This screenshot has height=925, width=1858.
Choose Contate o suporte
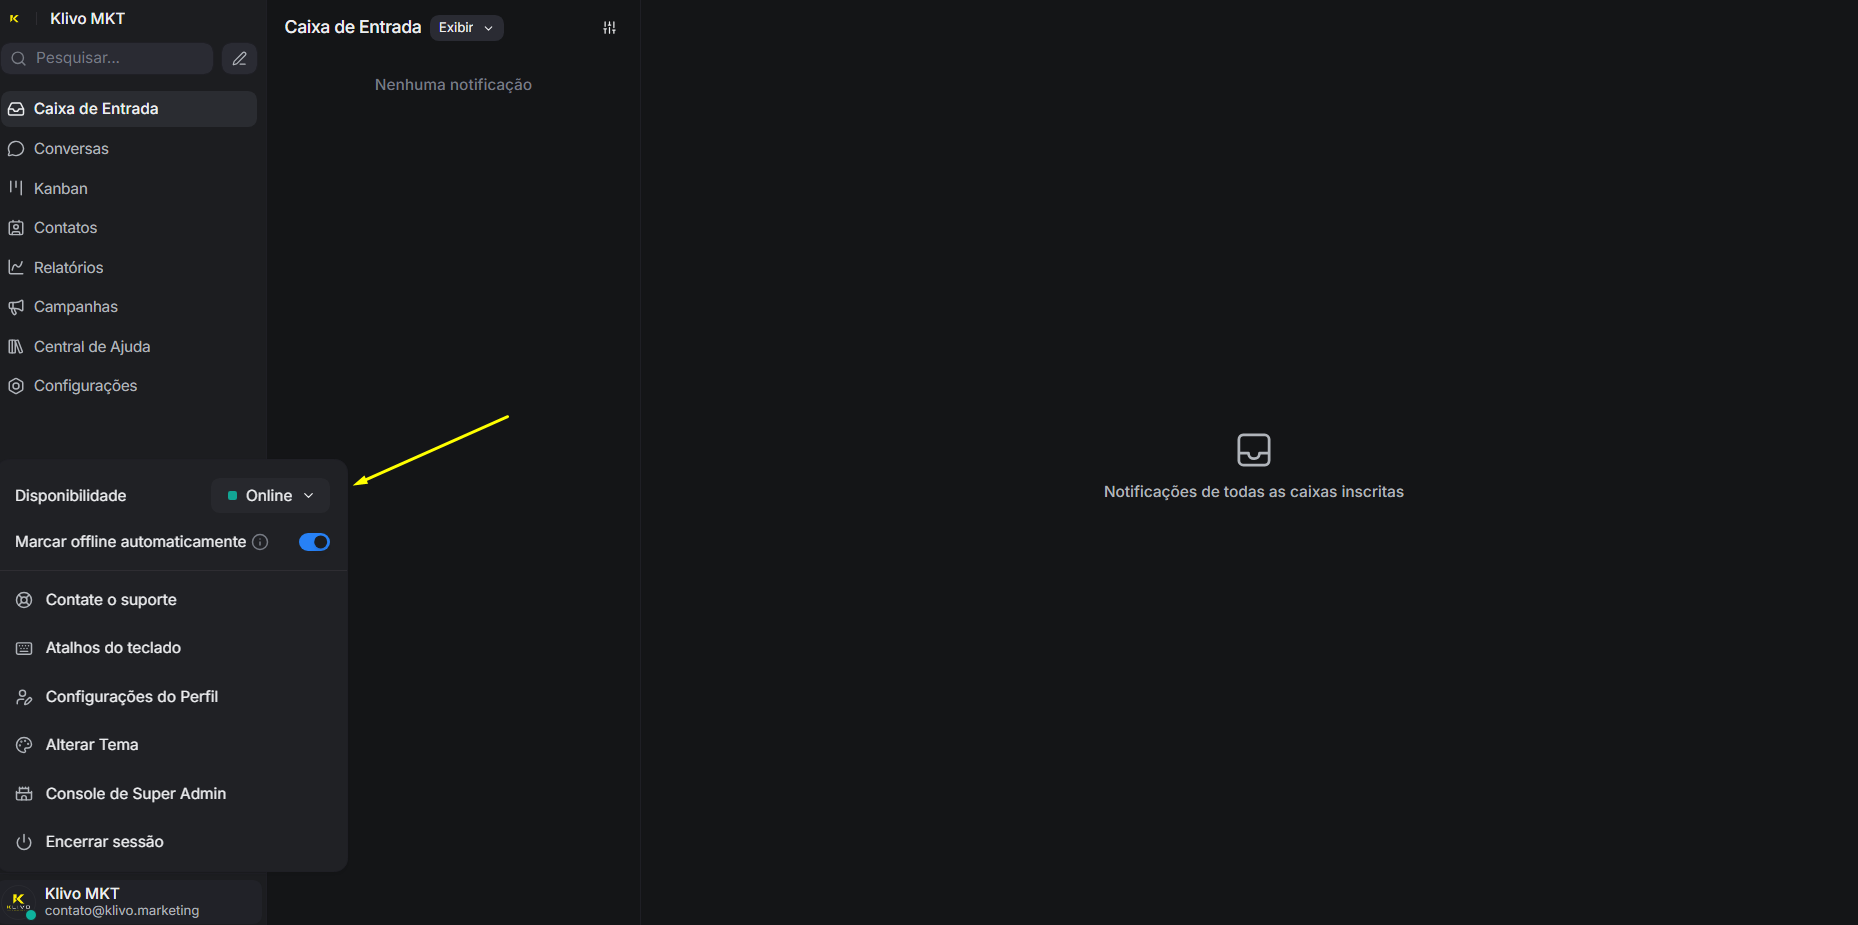pyautogui.click(x=174, y=600)
